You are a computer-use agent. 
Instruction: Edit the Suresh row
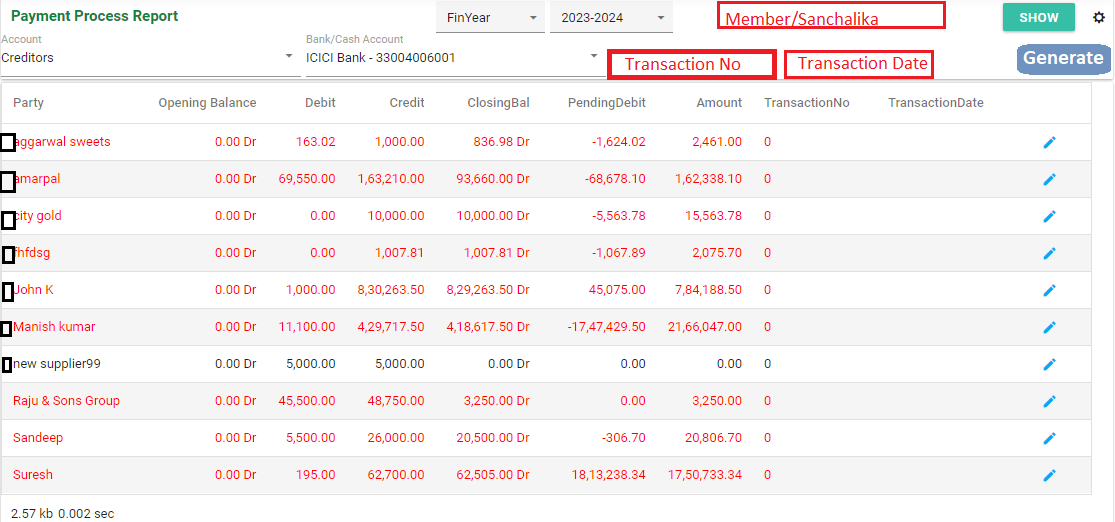coord(1049,475)
